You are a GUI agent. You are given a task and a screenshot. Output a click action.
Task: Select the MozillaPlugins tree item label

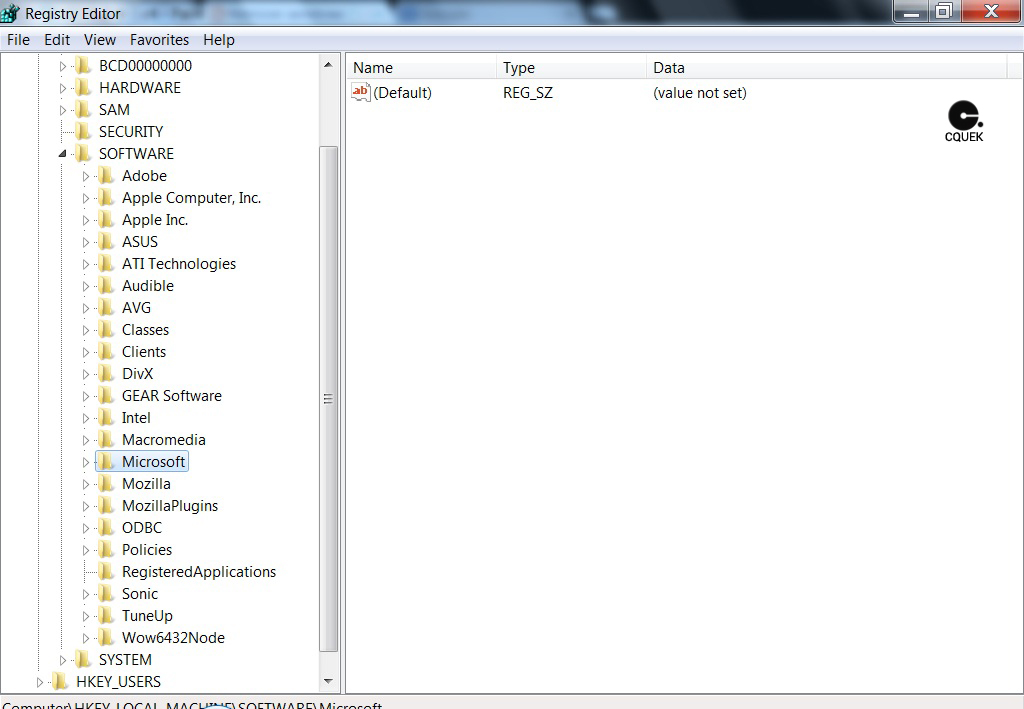coord(170,506)
